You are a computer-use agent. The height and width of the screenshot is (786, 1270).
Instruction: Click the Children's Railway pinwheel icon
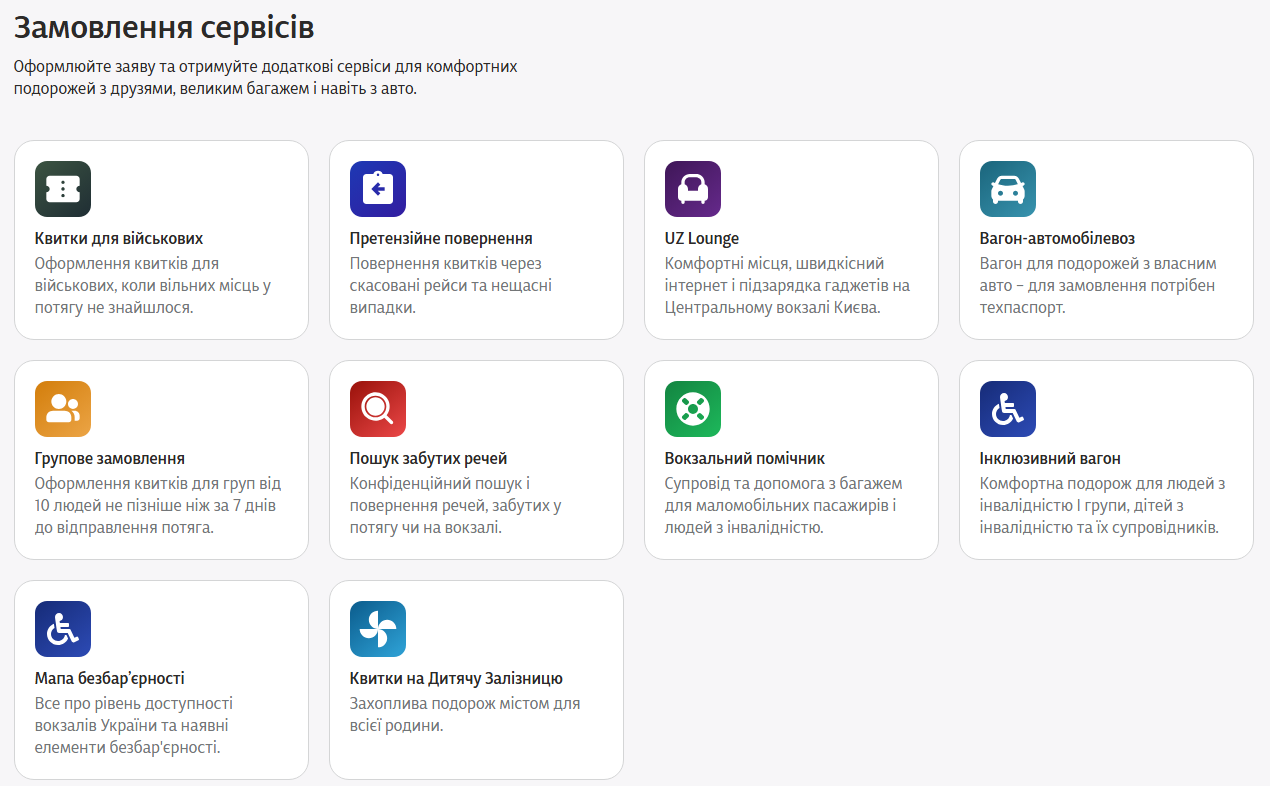coord(378,629)
